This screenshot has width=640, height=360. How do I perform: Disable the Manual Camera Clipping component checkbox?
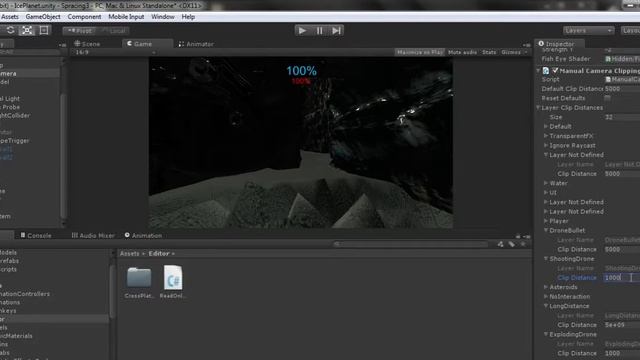[x=555, y=71]
